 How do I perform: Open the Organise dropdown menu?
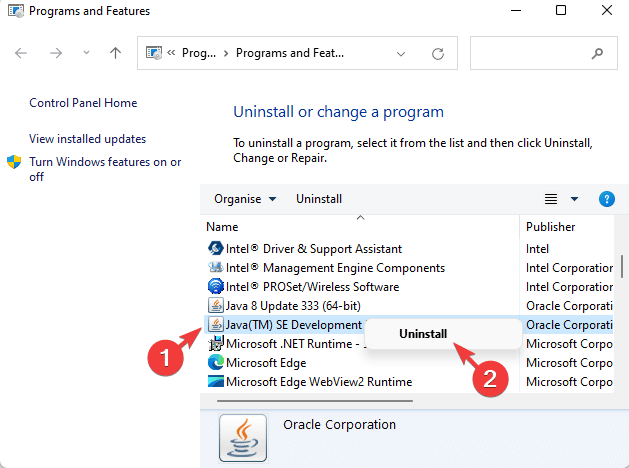(245, 199)
